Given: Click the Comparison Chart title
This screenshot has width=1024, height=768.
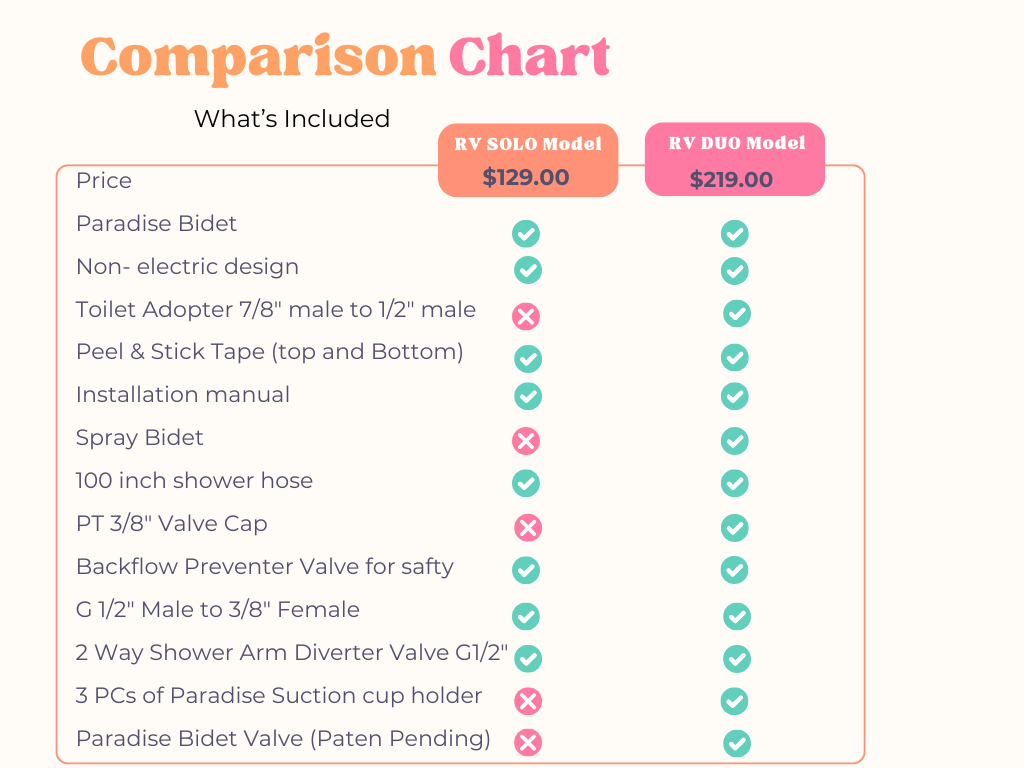Looking at the screenshot, I should coord(345,58).
